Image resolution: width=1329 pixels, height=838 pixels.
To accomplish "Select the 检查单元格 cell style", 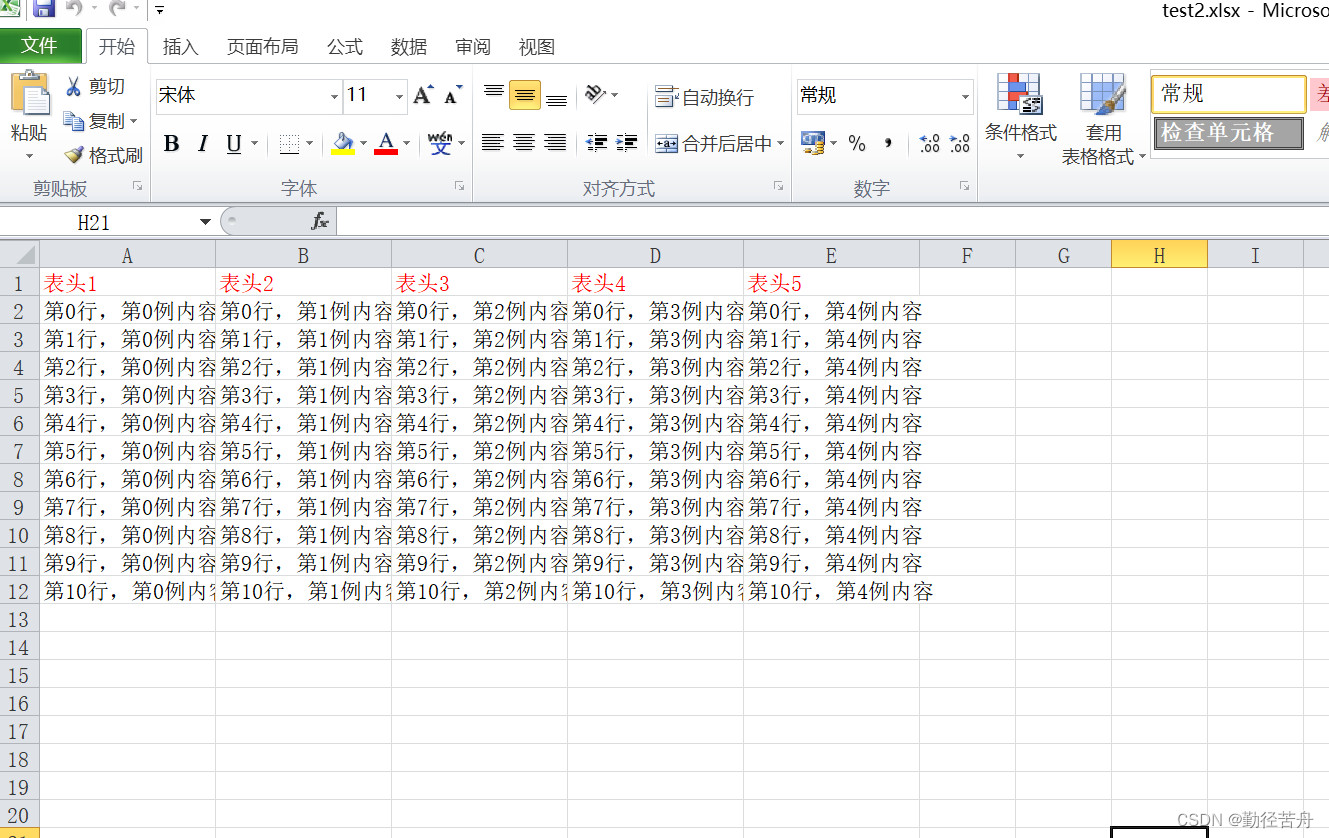I will pos(1228,133).
